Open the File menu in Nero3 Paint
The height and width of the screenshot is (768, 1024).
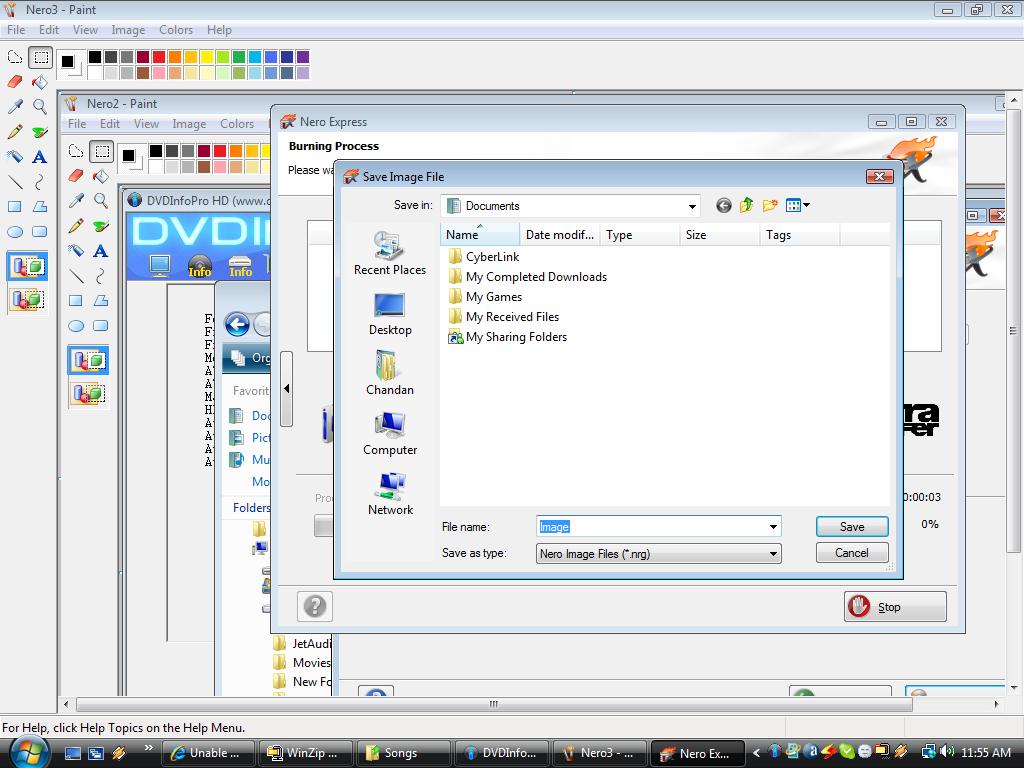coord(16,30)
